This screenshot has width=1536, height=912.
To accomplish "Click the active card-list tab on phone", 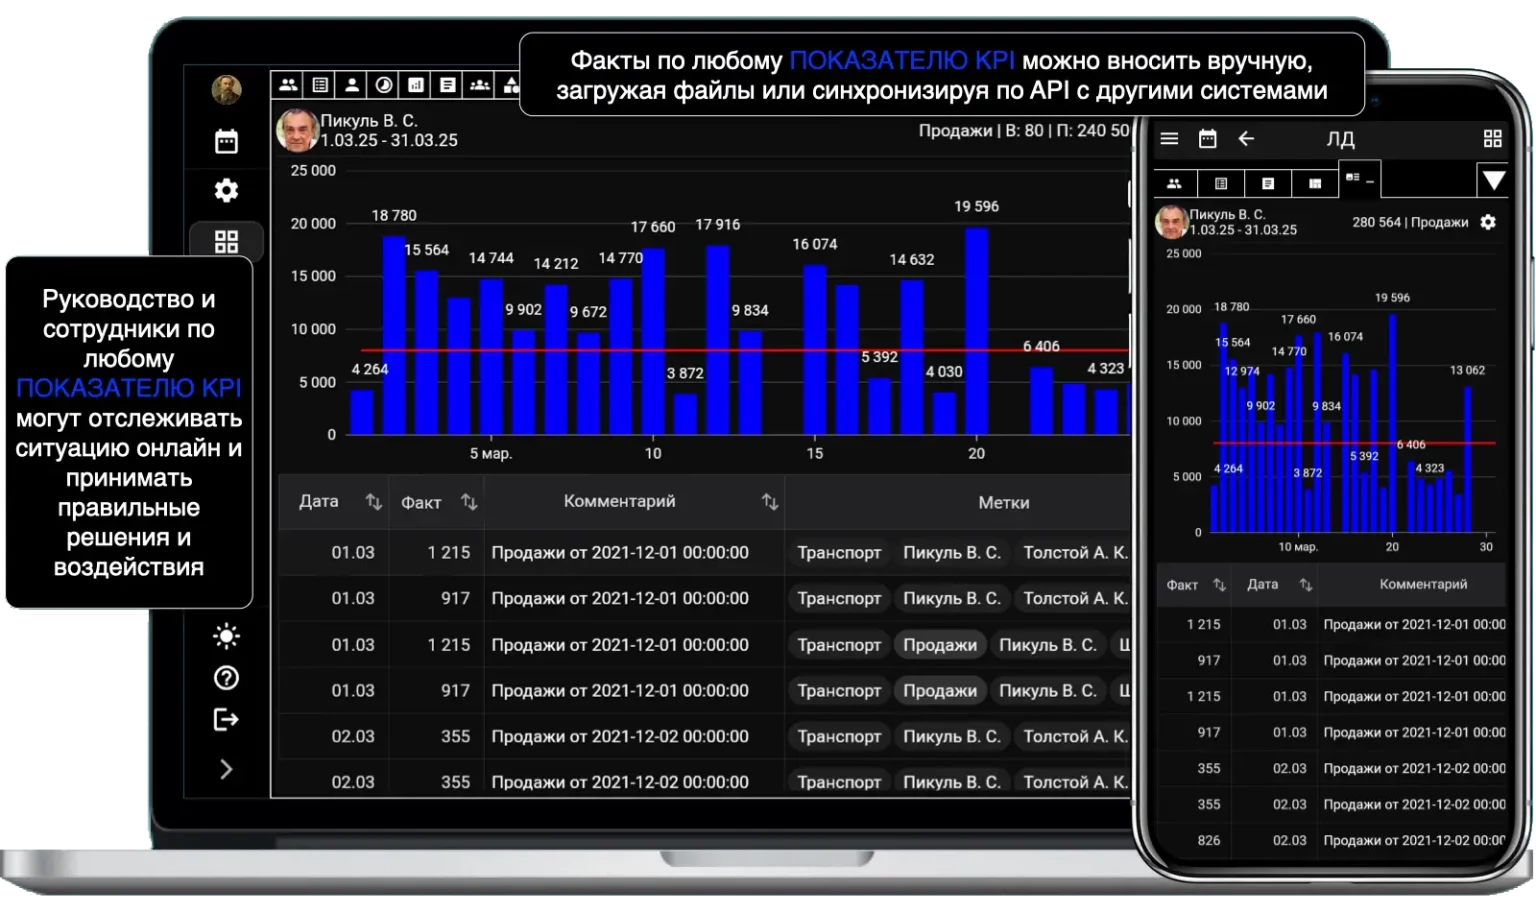I will coord(1359,178).
